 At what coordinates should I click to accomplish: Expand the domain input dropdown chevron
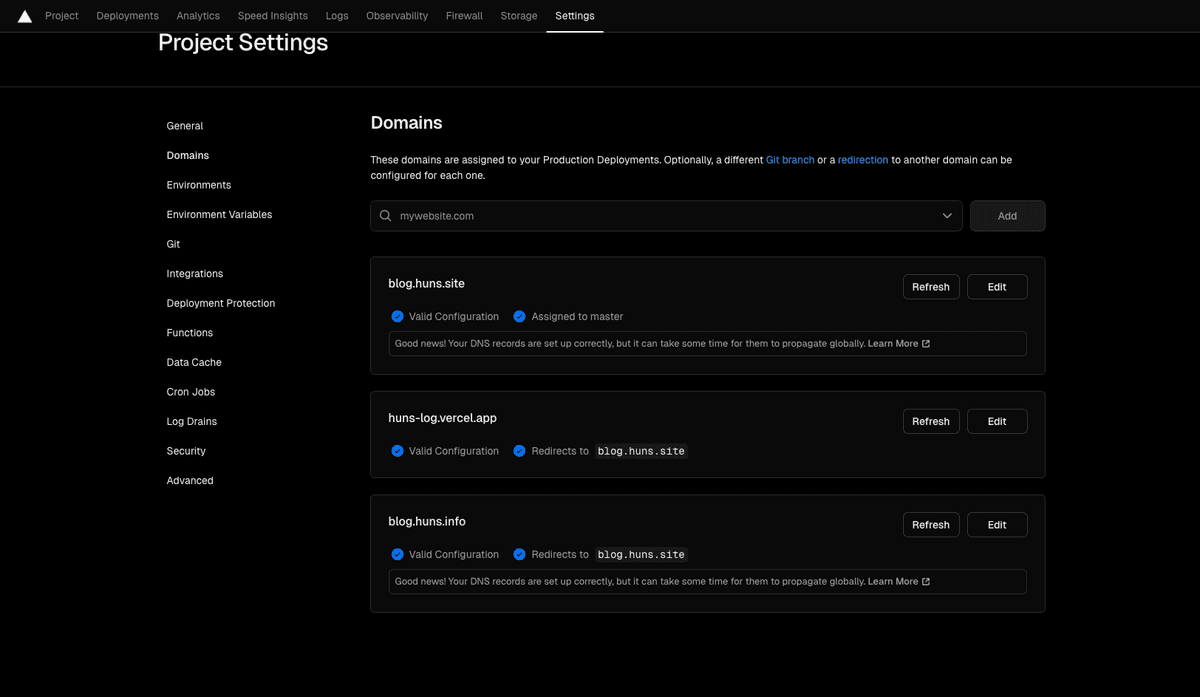click(947, 216)
